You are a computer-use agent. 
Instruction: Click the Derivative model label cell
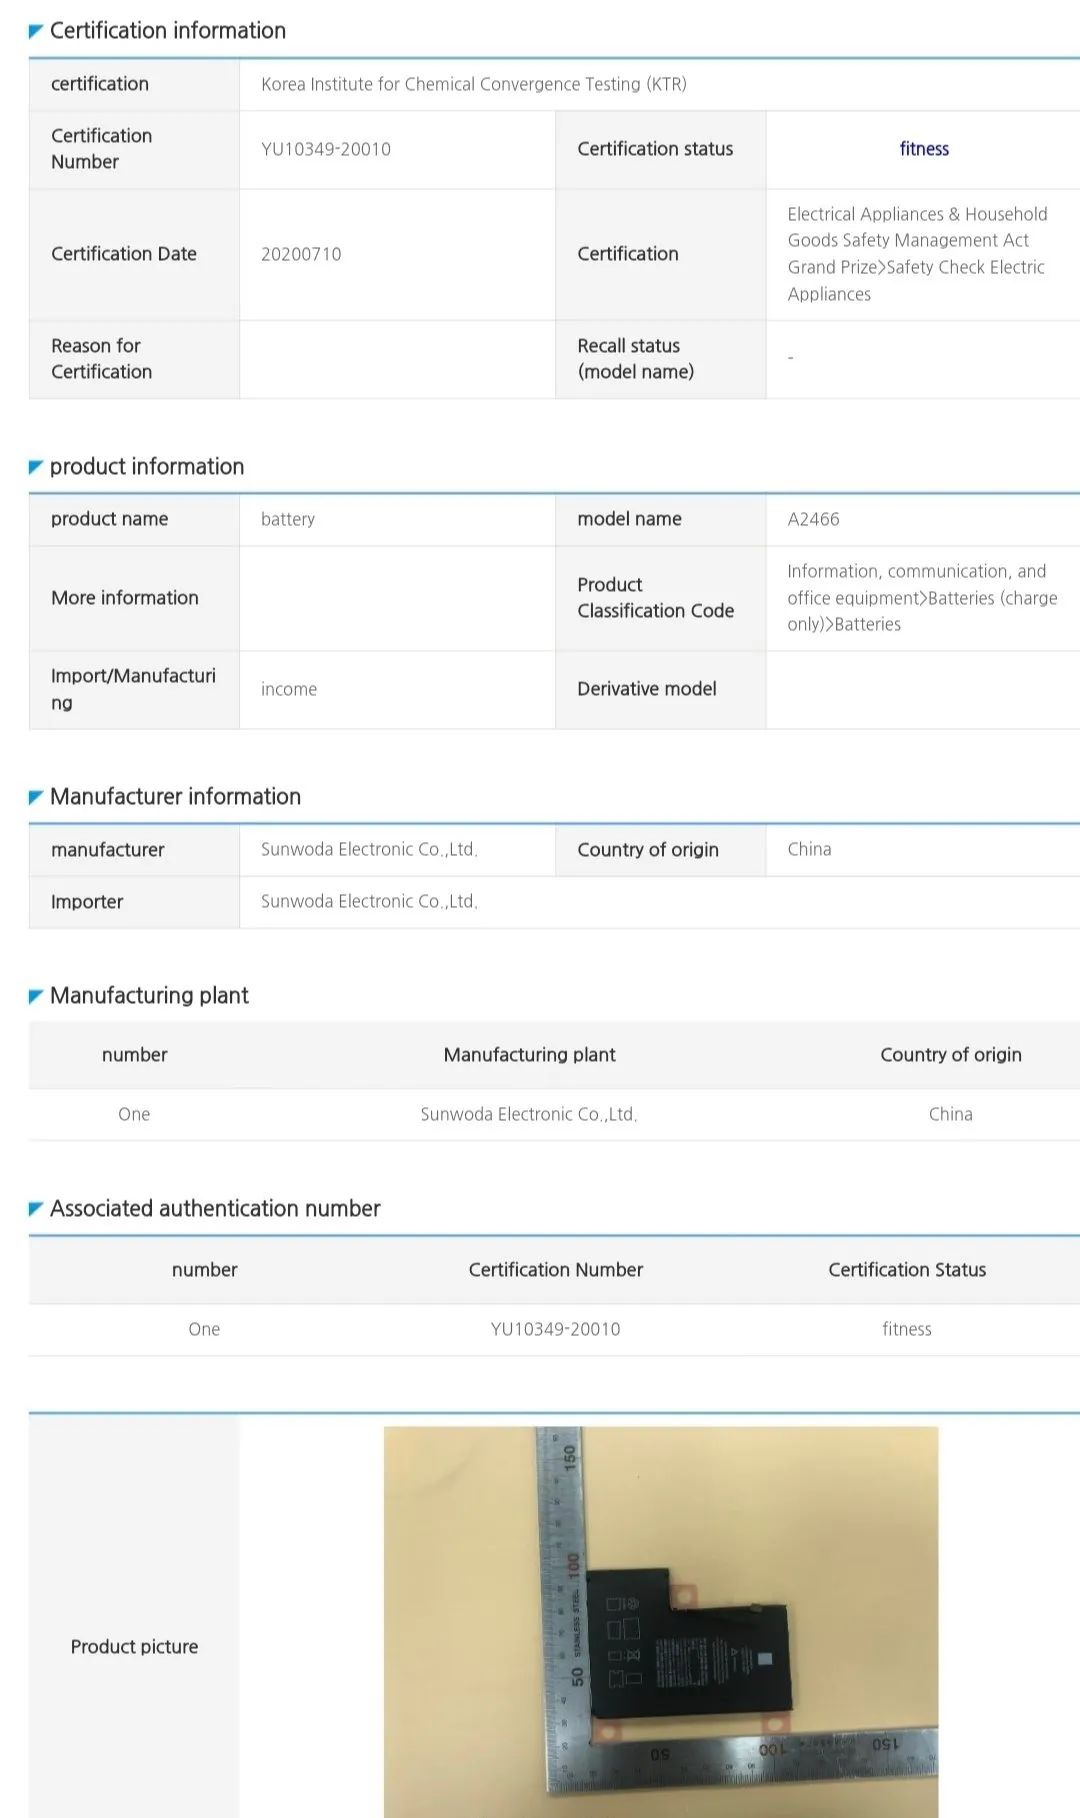point(646,689)
